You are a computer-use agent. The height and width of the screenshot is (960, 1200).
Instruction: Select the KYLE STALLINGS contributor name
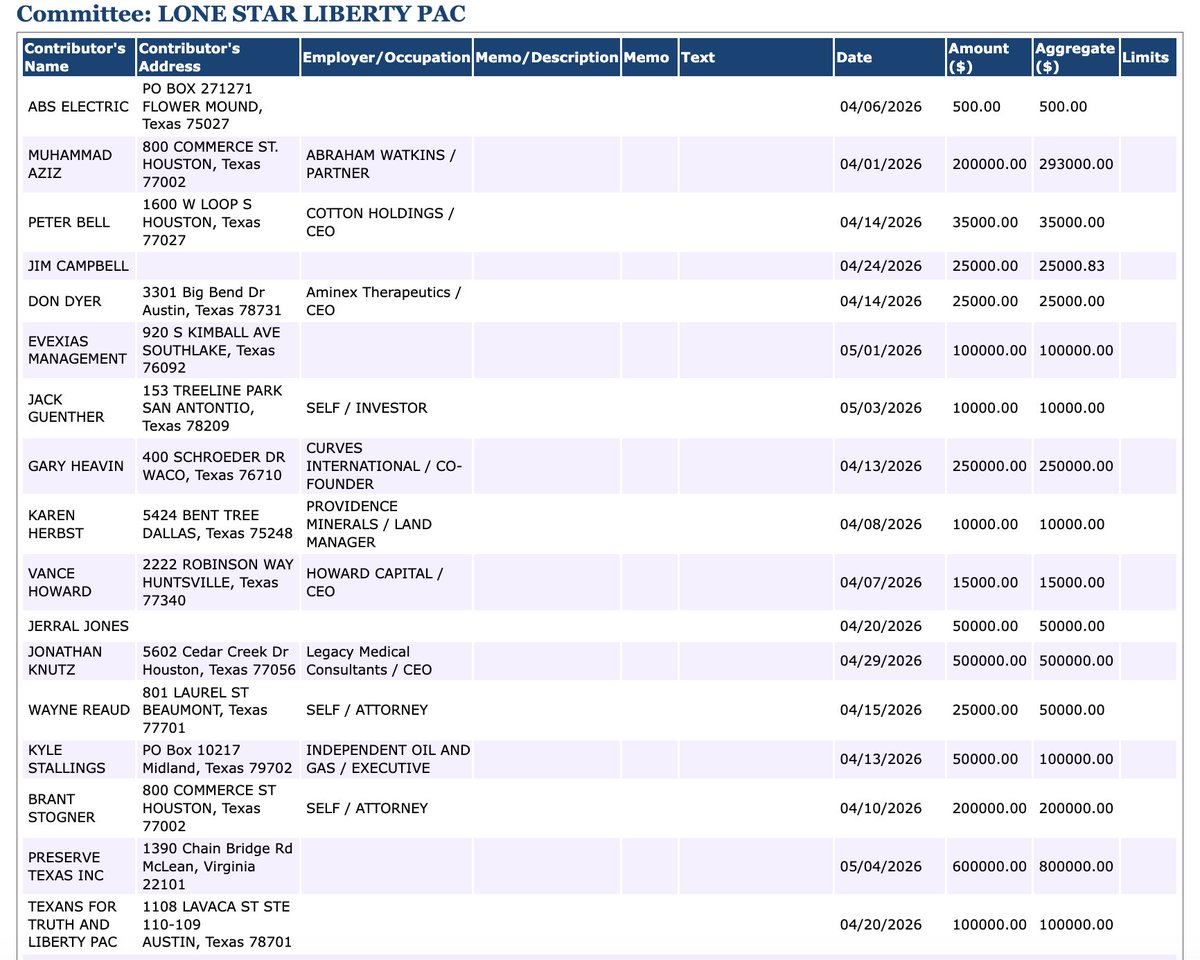pos(69,759)
